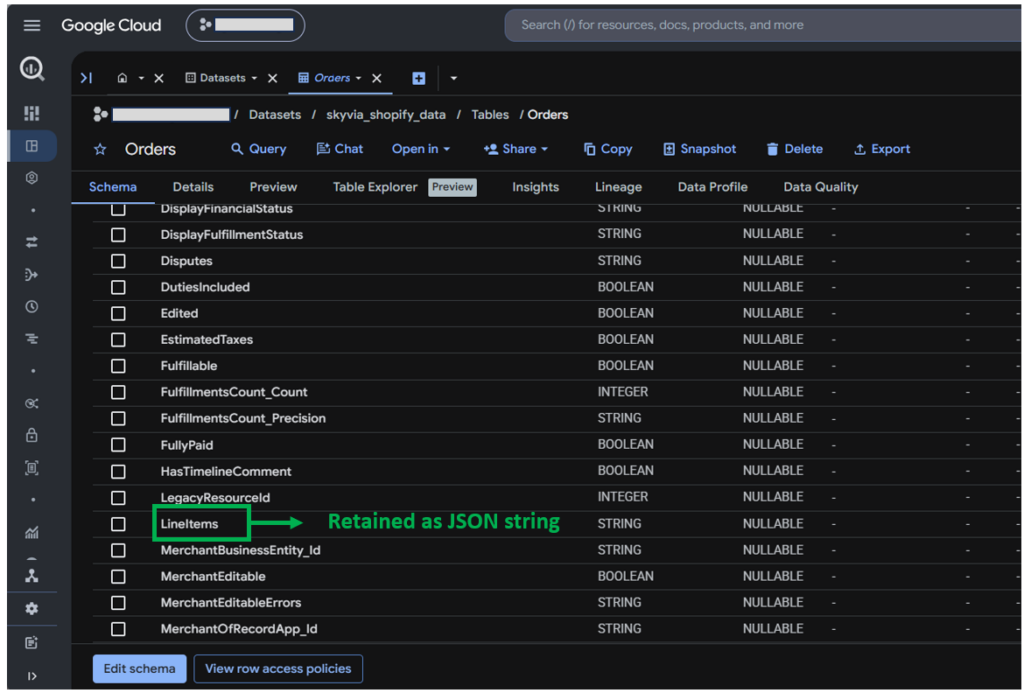Viewport: 1024px width, 693px height.
Task: Click the Export button
Action: click(882, 149)
